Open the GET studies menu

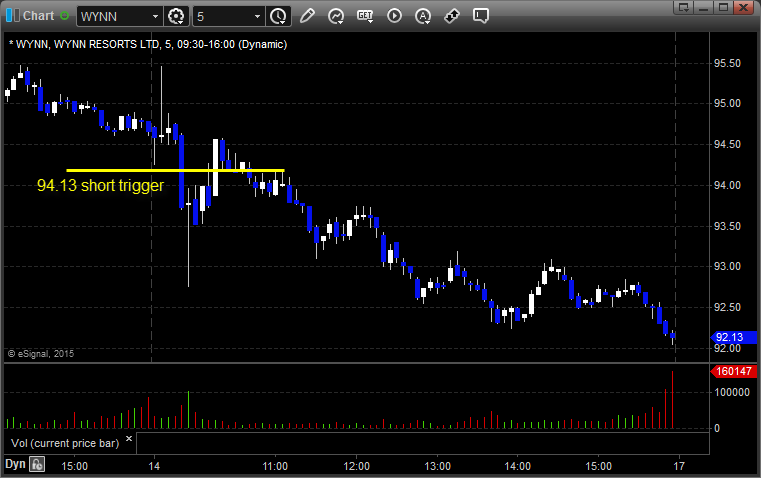tap(365, 16)
